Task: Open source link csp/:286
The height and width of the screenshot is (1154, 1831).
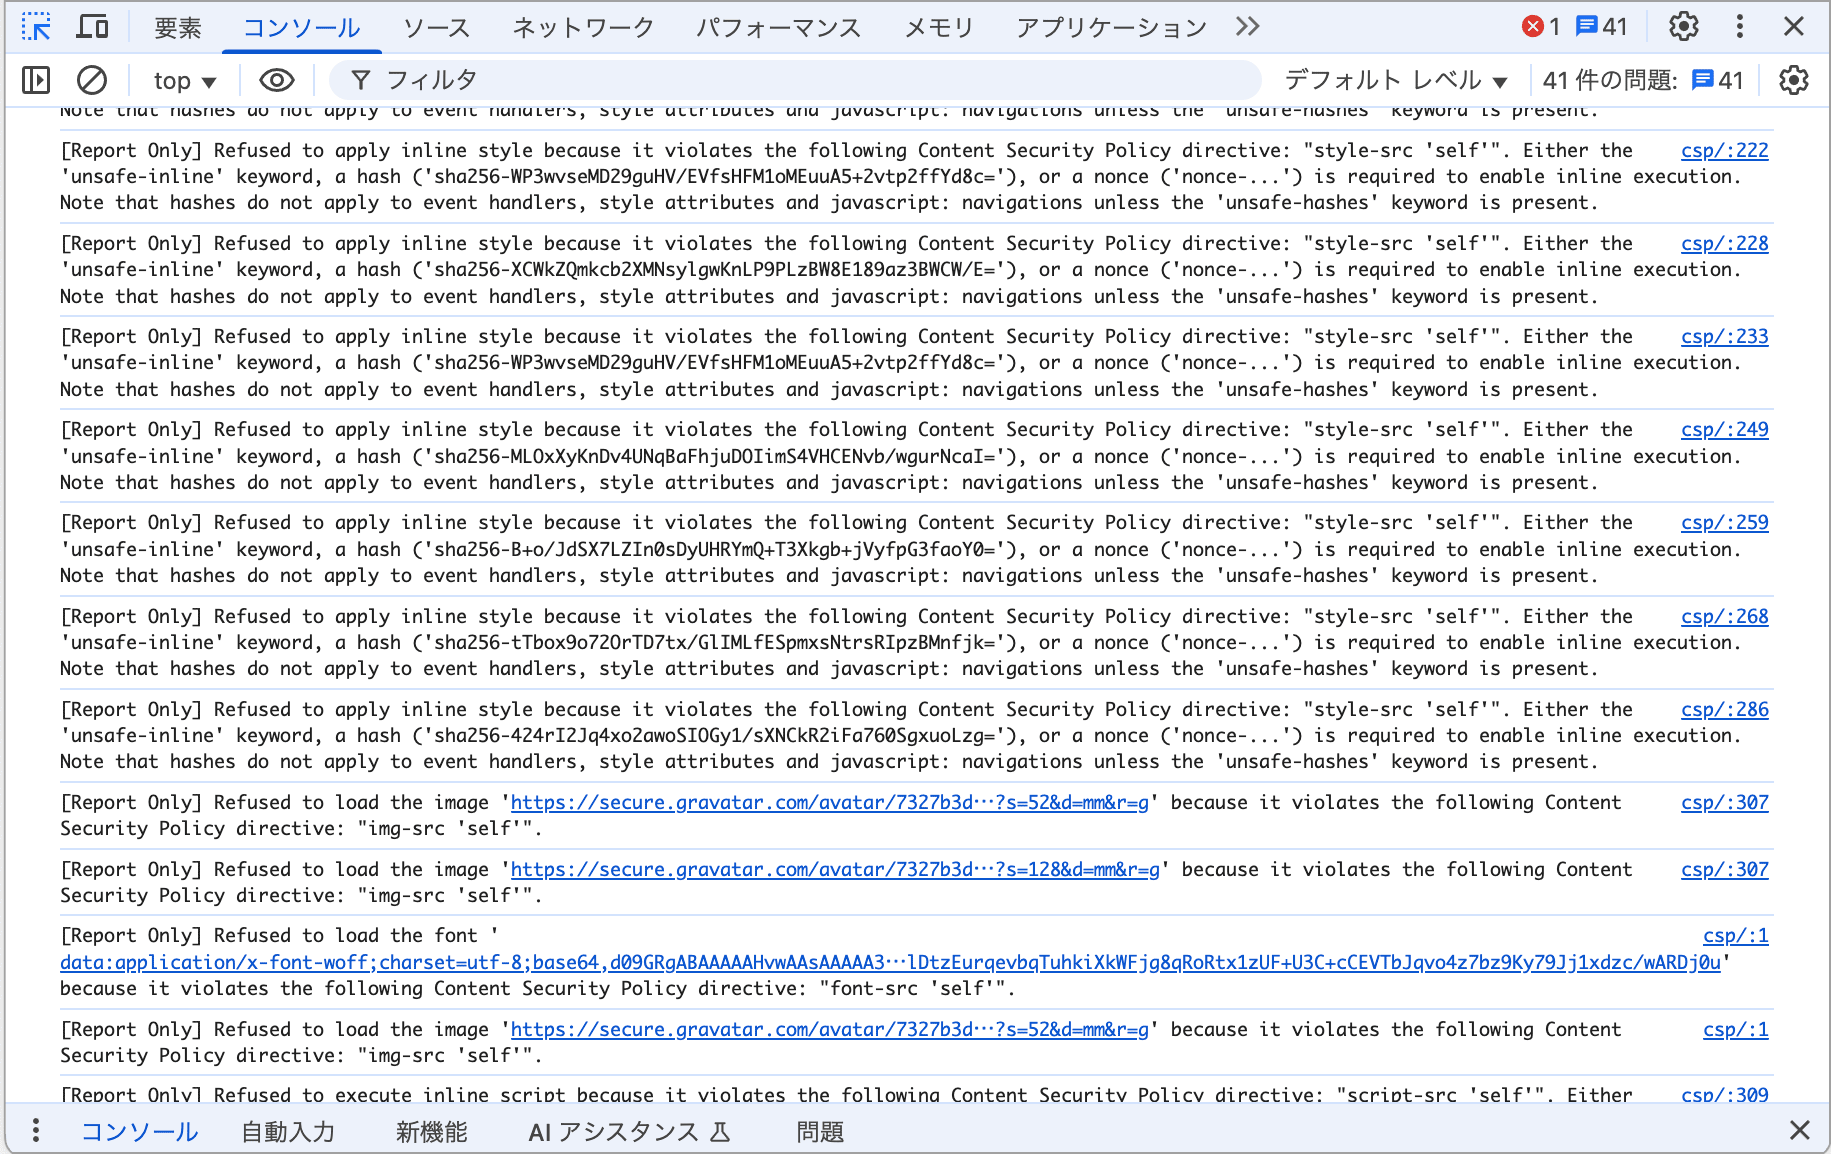Action: [x=1724, y=709]
